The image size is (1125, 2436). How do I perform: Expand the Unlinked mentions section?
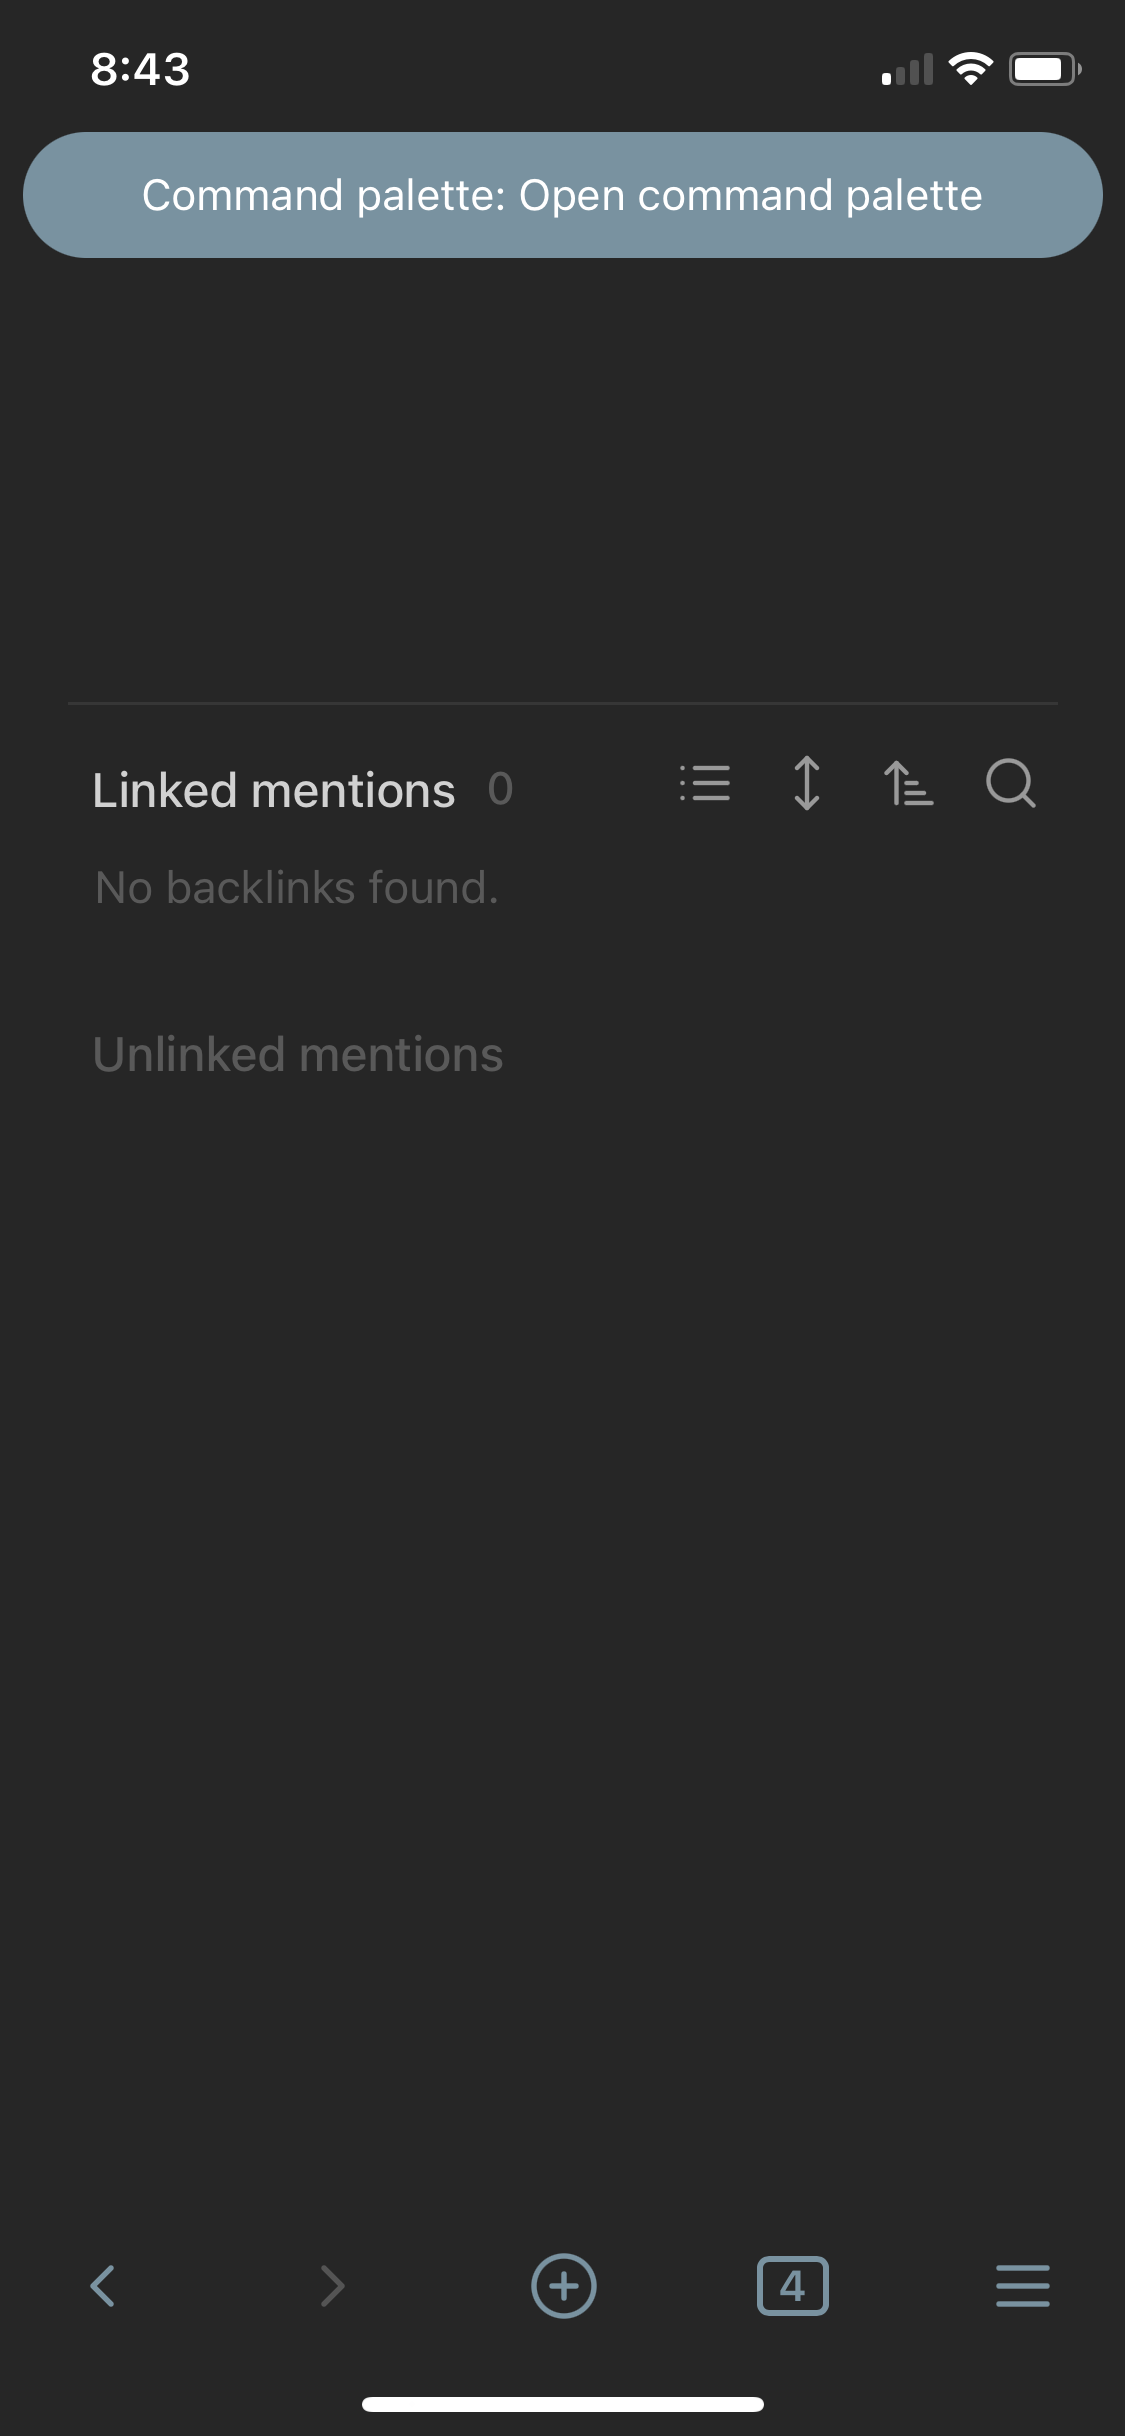click(x=297, y=1054)
